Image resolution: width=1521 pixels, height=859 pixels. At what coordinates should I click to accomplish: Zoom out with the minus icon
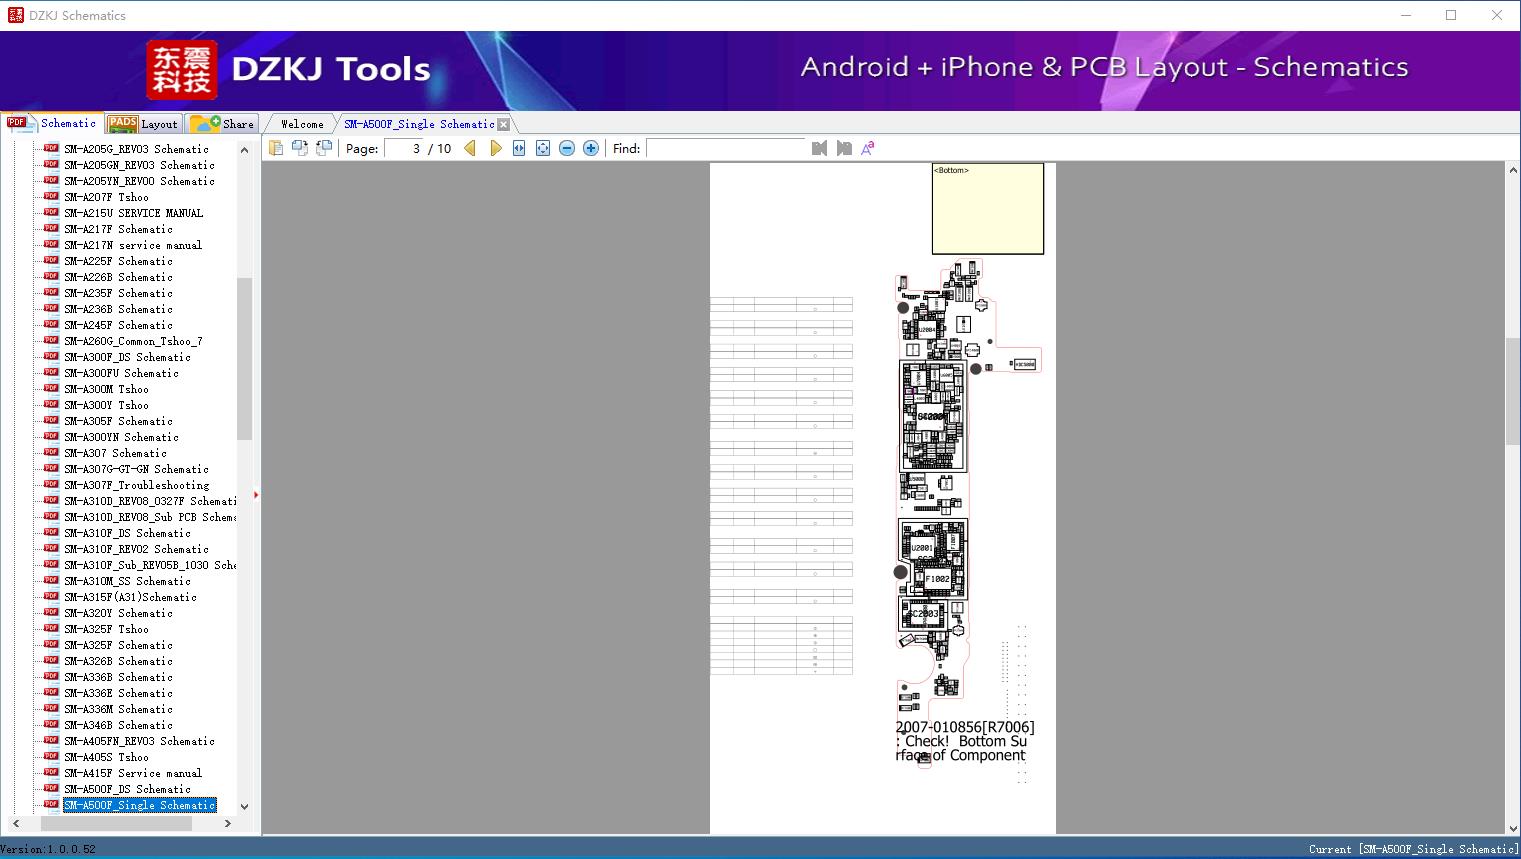click(567, 148)
